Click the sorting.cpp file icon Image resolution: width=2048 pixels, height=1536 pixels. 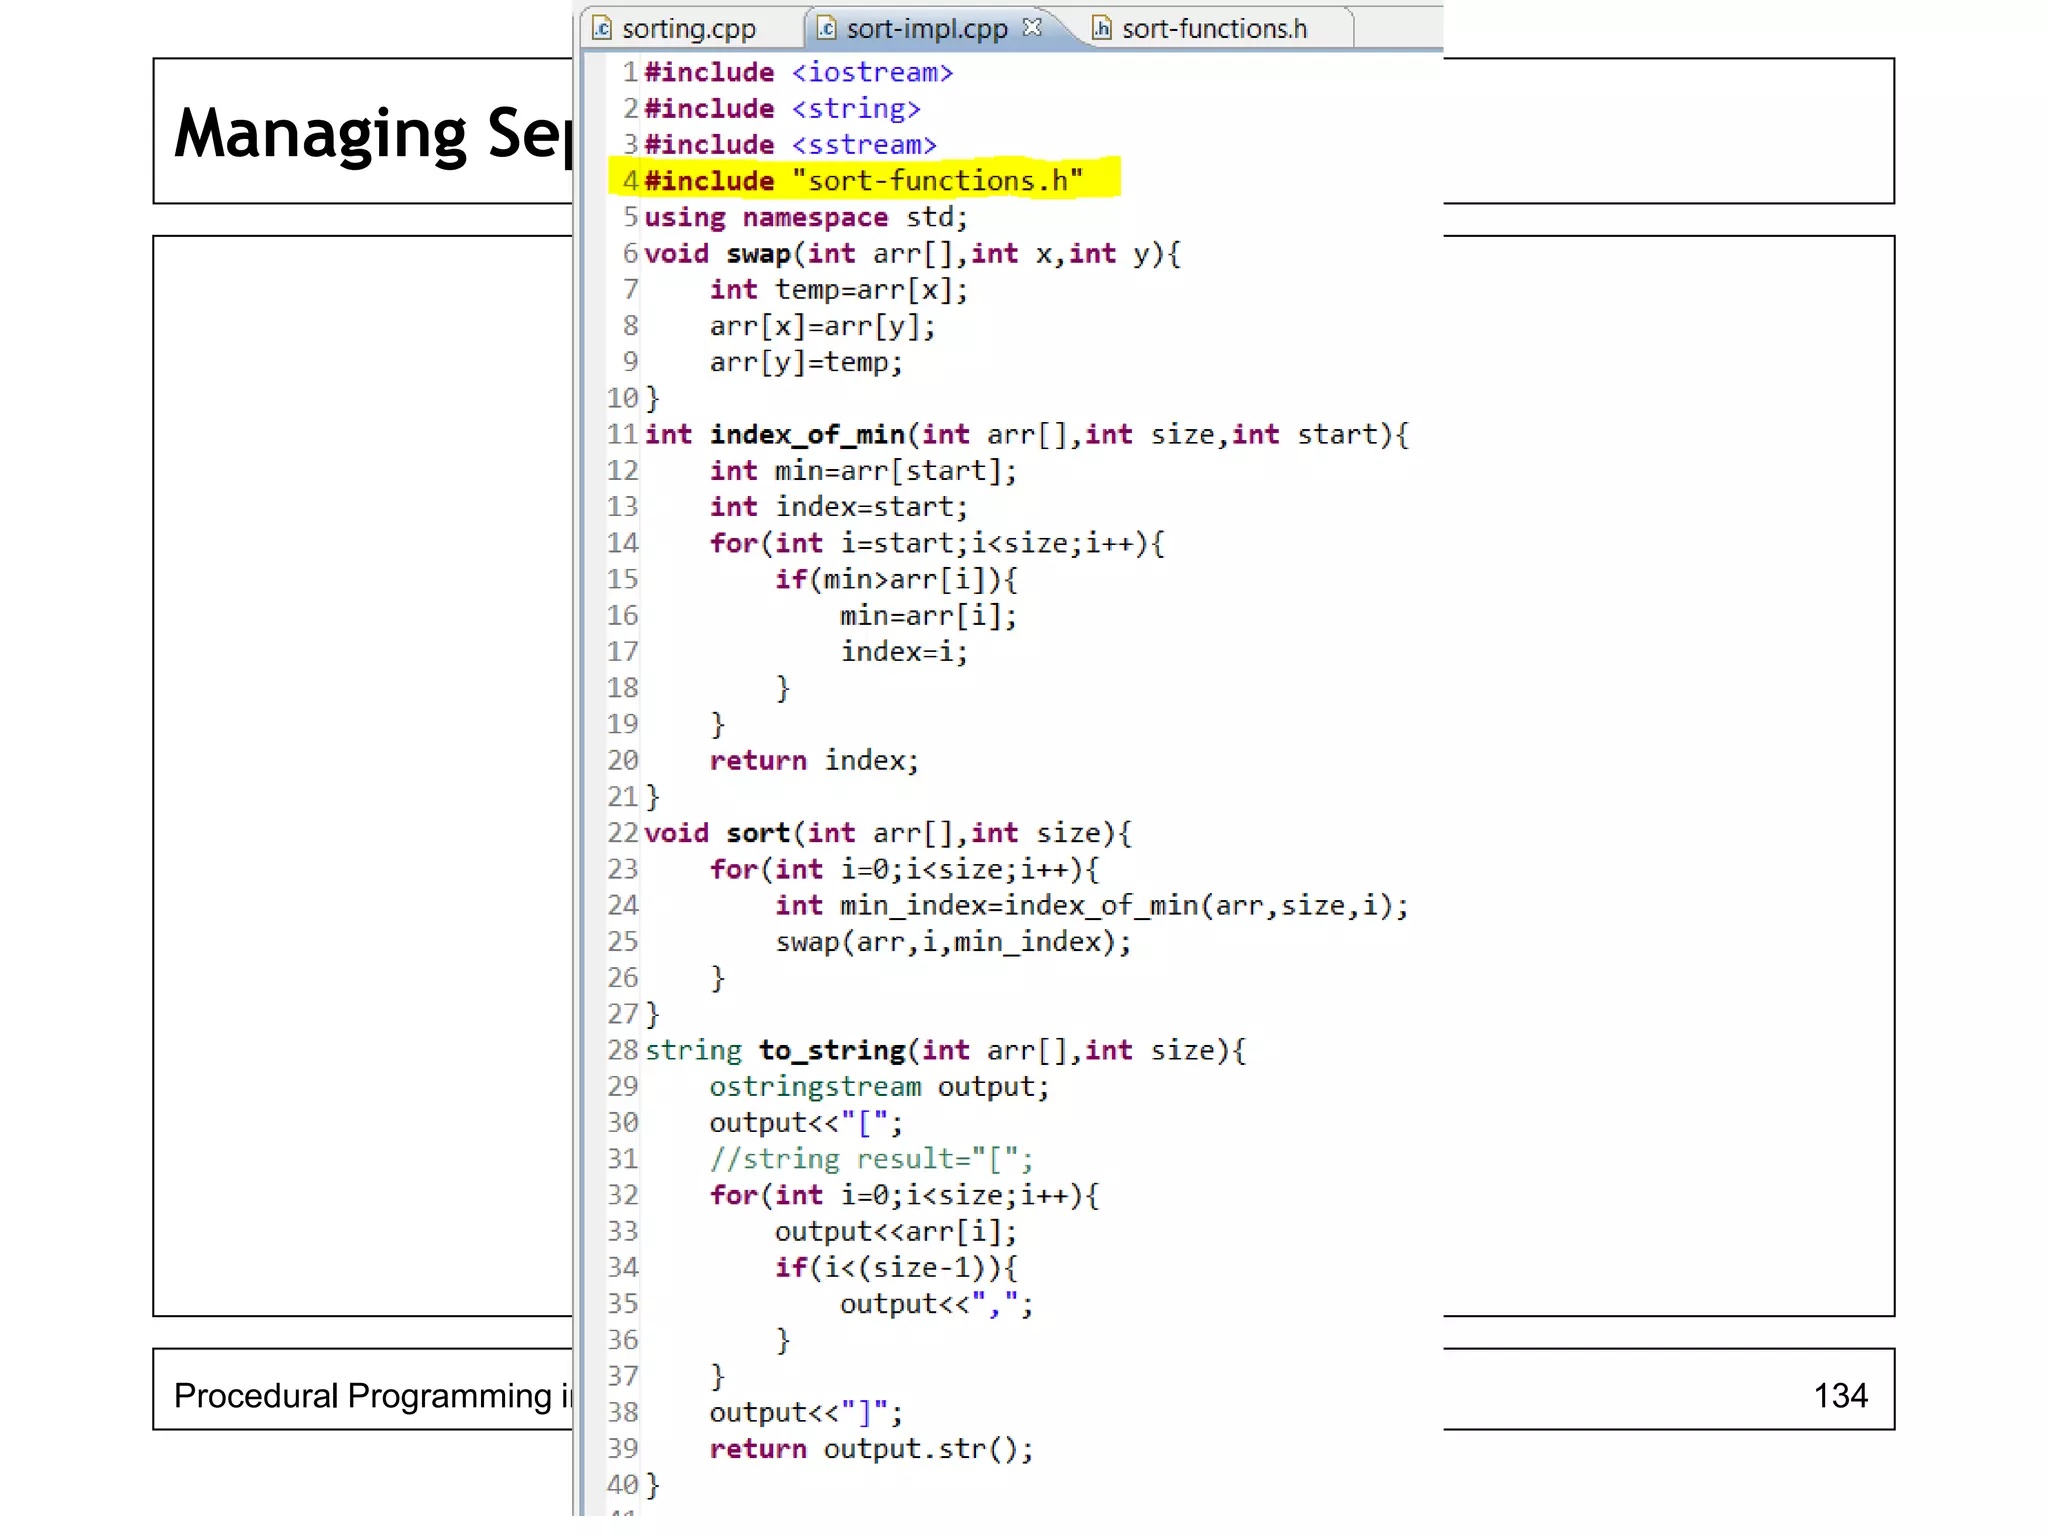601,29
